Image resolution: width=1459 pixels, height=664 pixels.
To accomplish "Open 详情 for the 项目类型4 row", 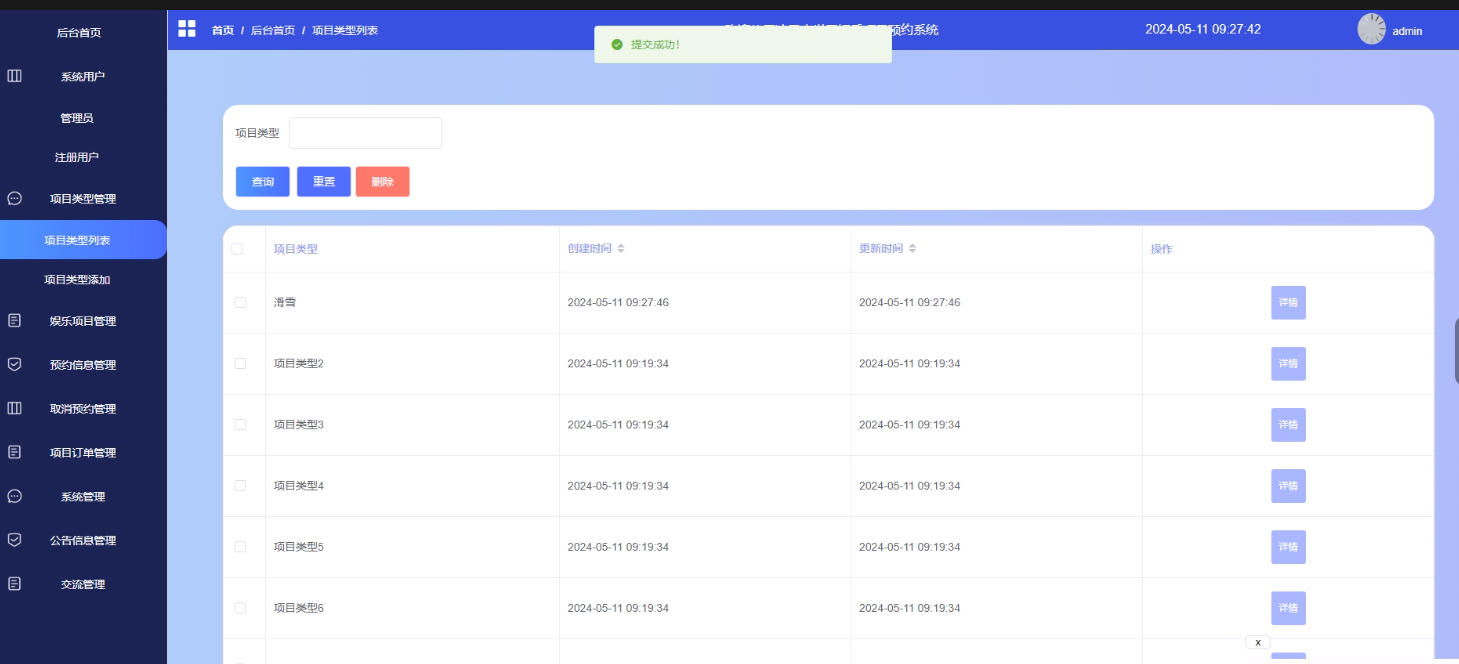I will point(1288,485).
